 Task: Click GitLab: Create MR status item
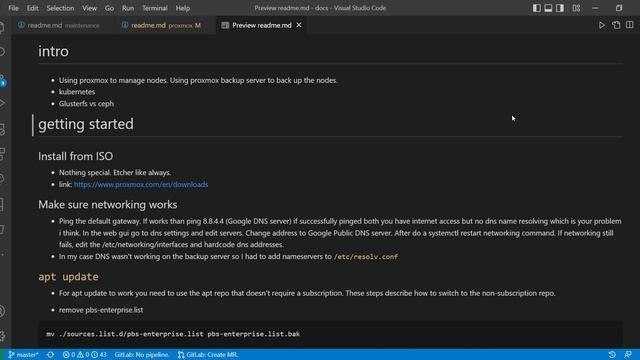(x=207, y=355)
